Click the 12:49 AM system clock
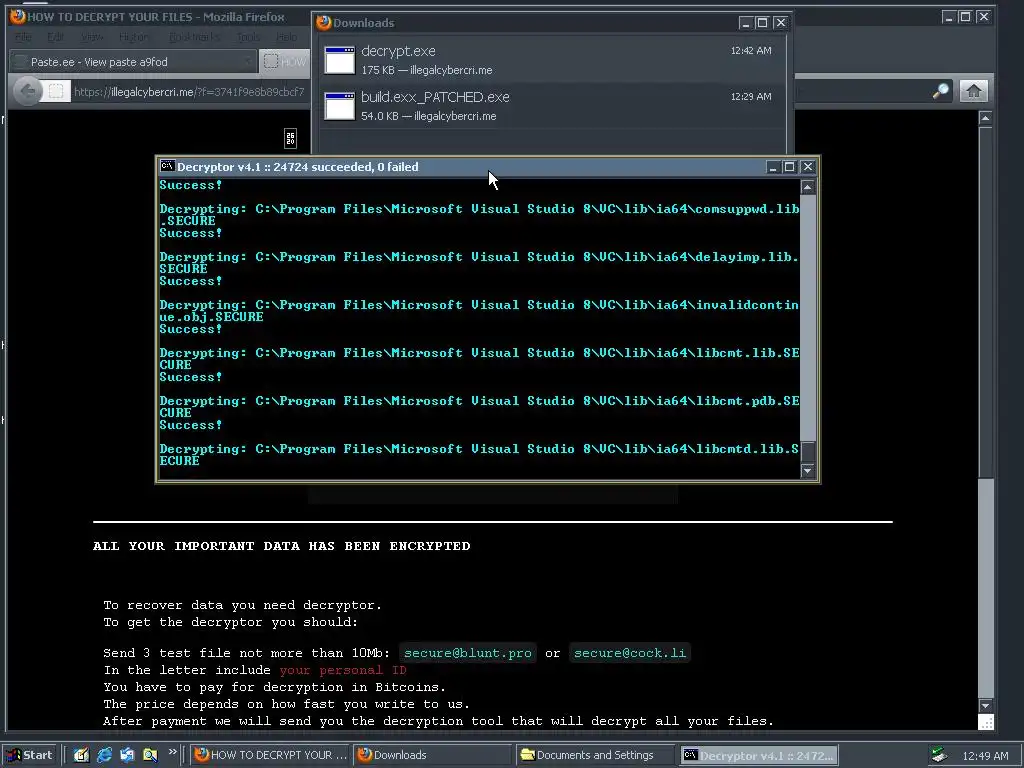1024x768 pixels. (x=985, y=756)
